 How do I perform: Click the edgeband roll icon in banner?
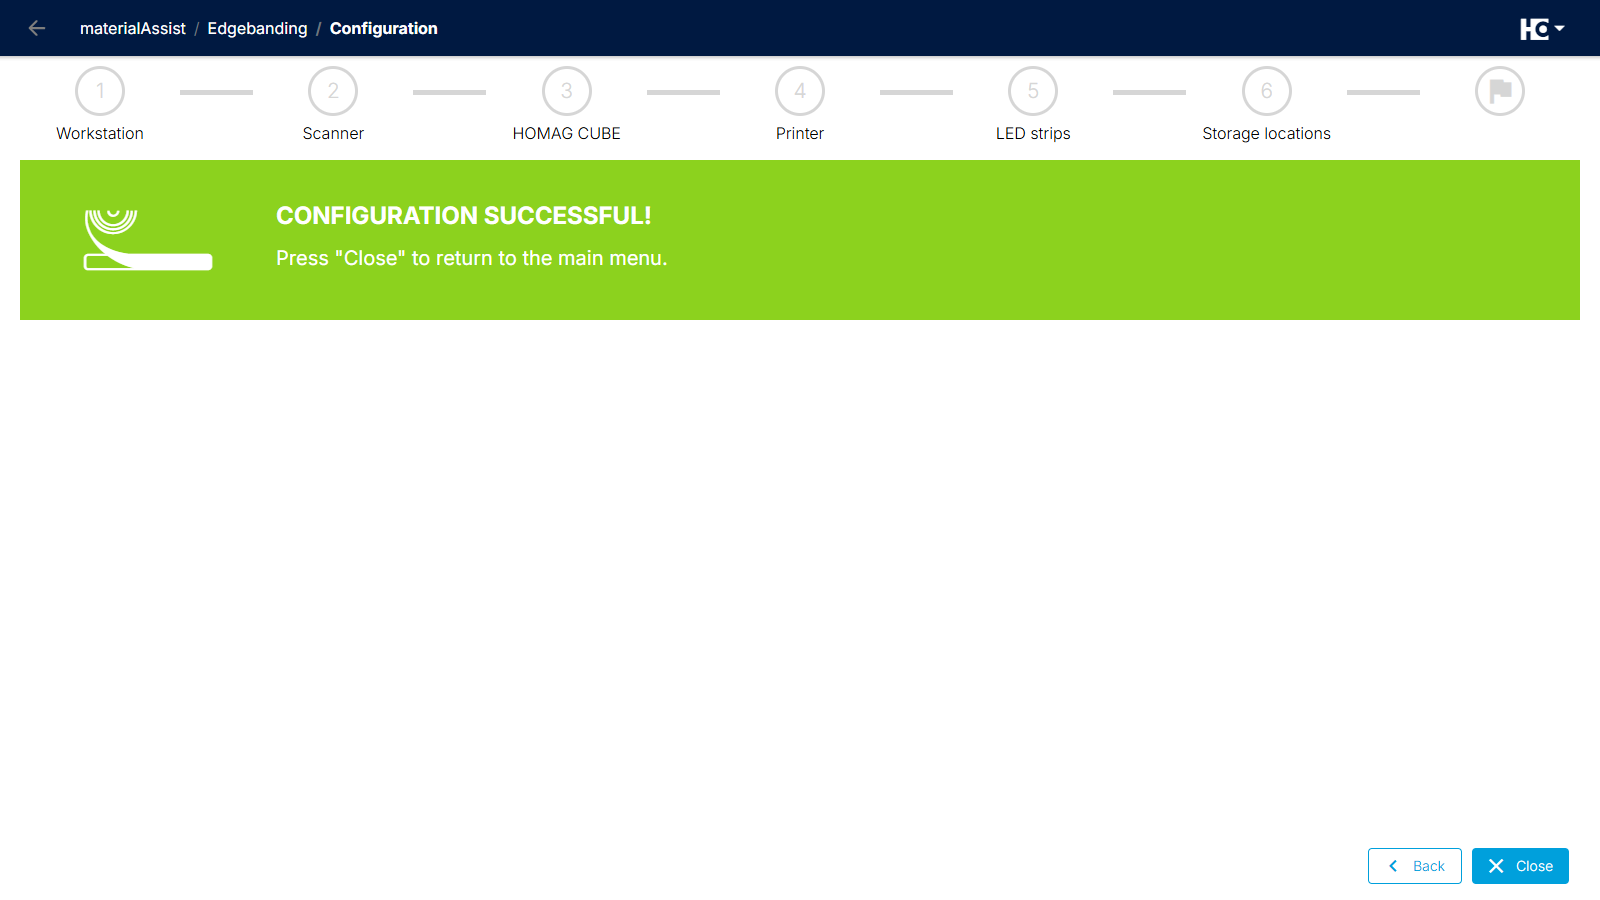click(x=148, y=240)
